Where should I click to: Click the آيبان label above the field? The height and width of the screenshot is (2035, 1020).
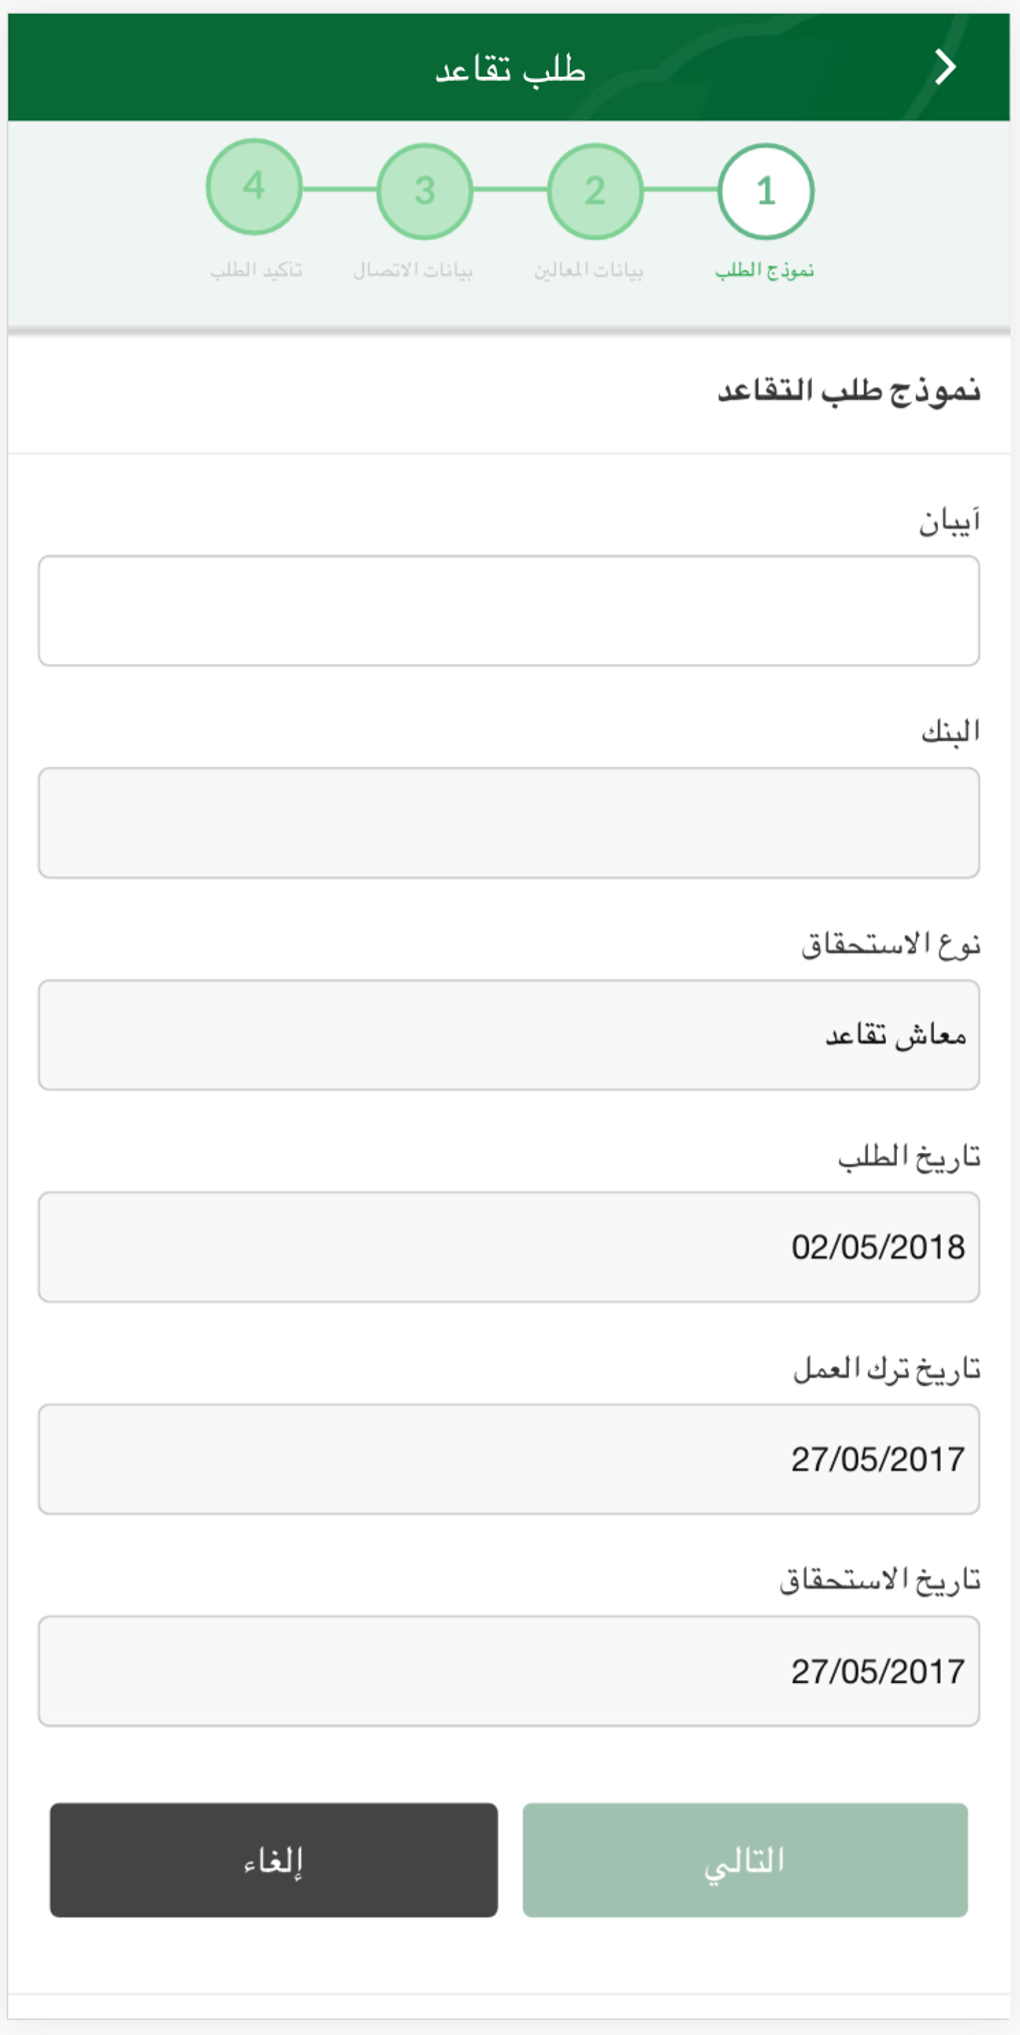click(x=949, y=521)
